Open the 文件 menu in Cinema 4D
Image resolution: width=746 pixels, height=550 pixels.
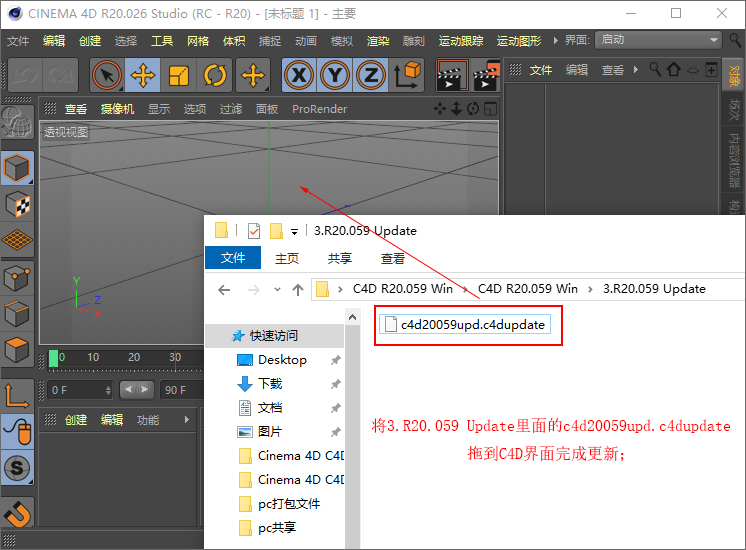coord(18,41)
